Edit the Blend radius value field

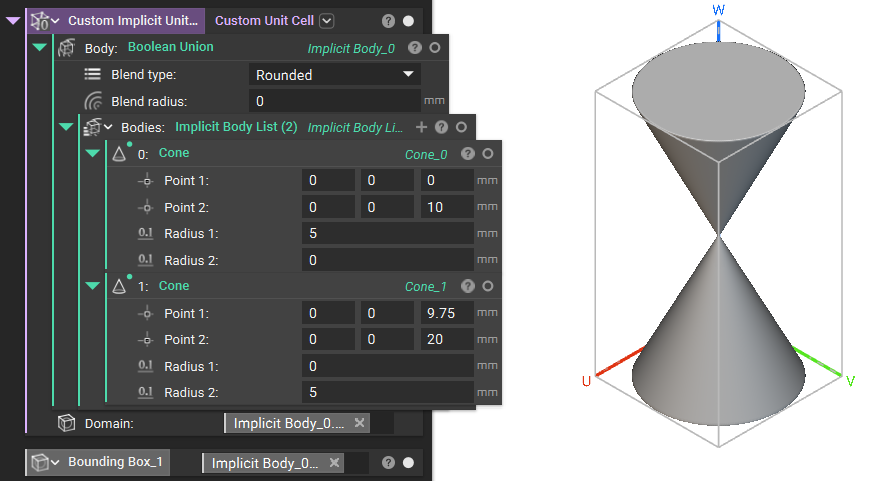pyautogui.click(x=334, y=101)
